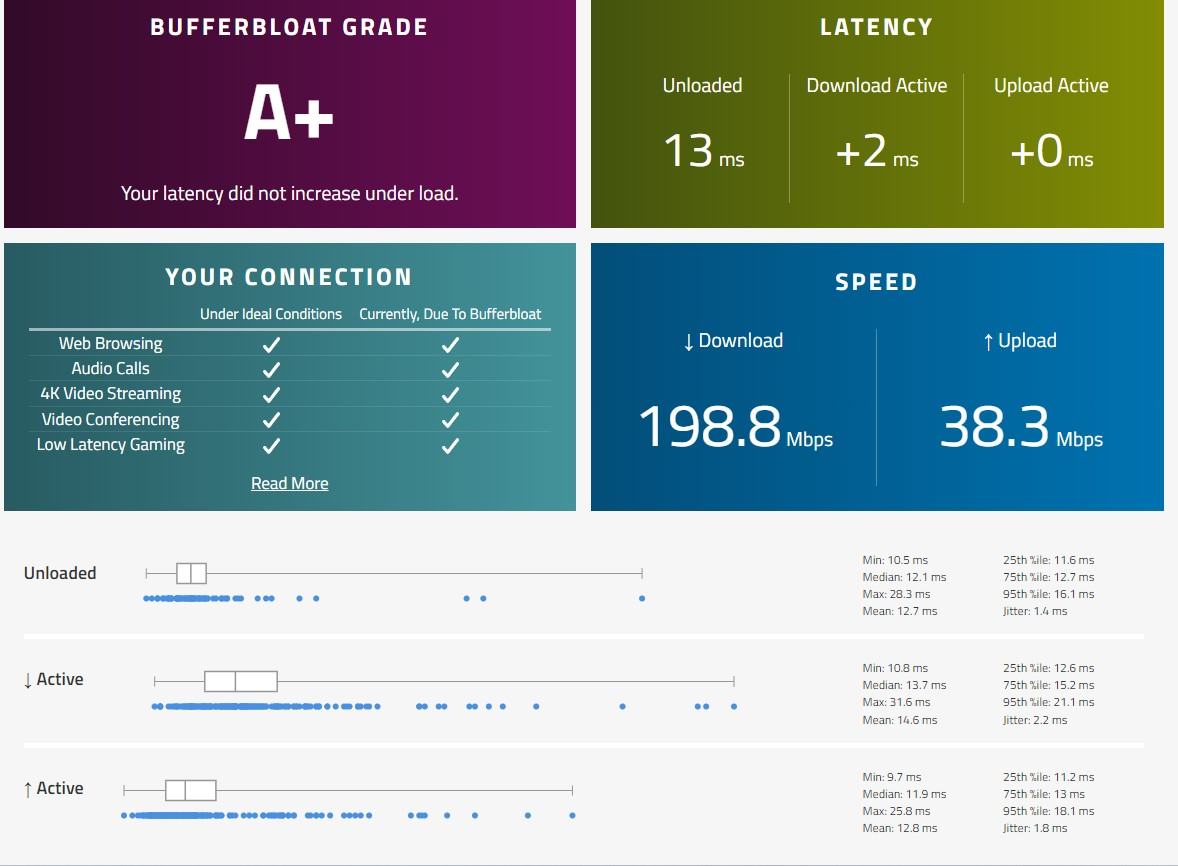The height and width of the screenshot is (866, 1178).
Task: Click the Unloaded Mean: 12.7 ms stat
Action: pyautogui.click(x=900, y=611)
